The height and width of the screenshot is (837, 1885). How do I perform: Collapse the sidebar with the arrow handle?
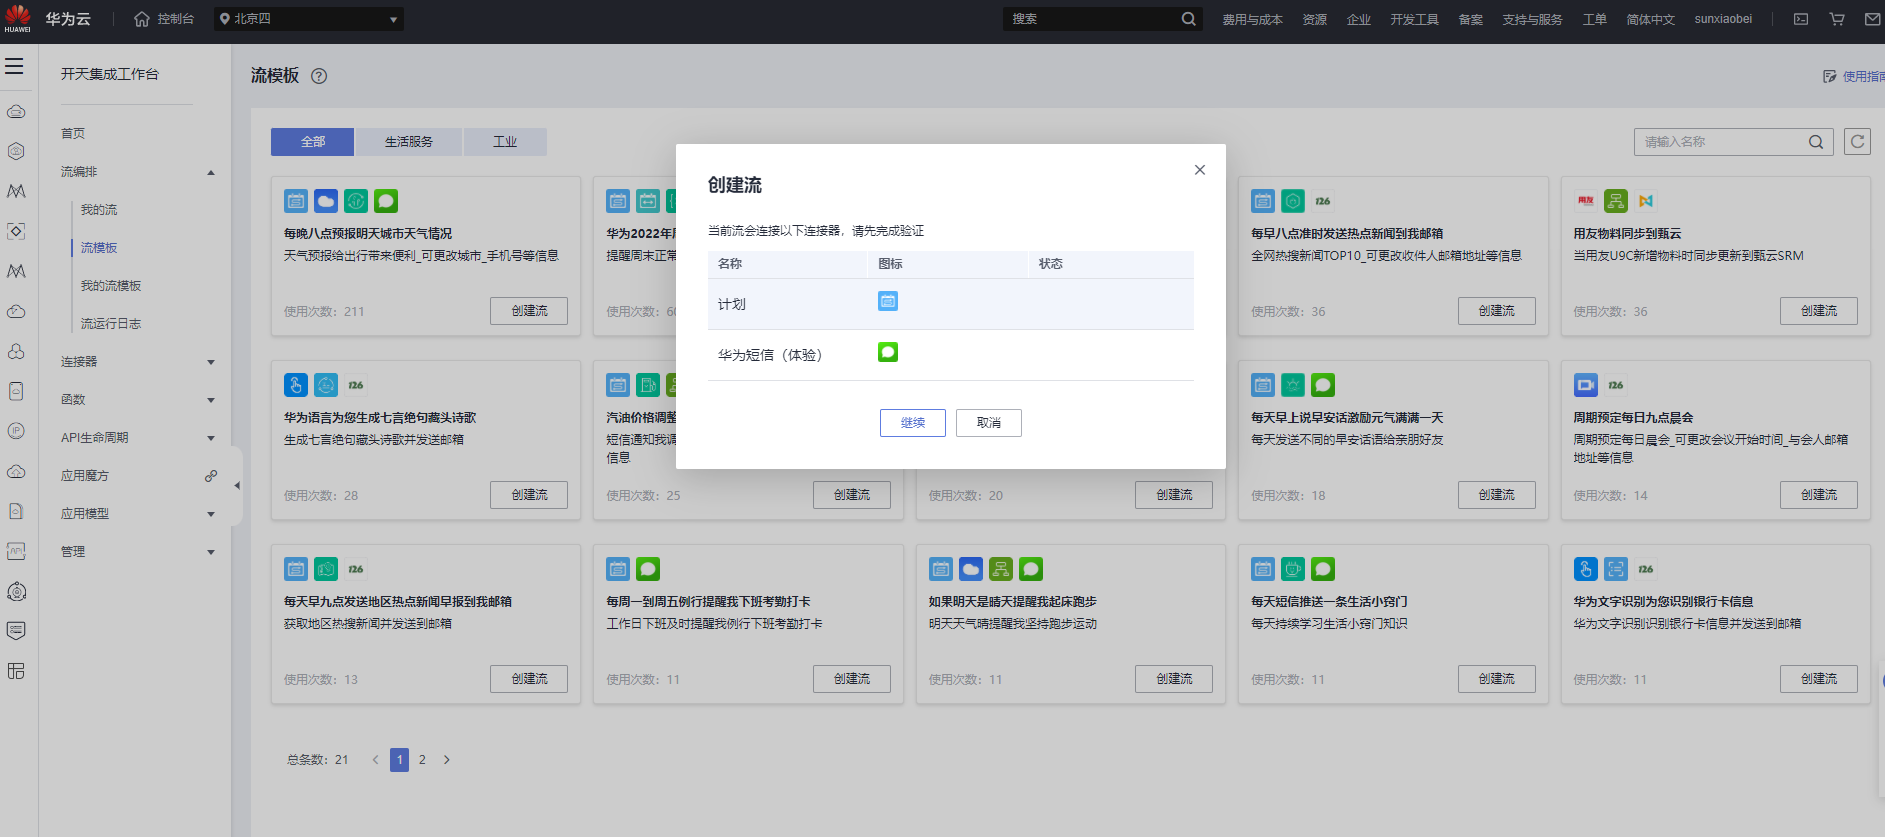pos(237,486)
